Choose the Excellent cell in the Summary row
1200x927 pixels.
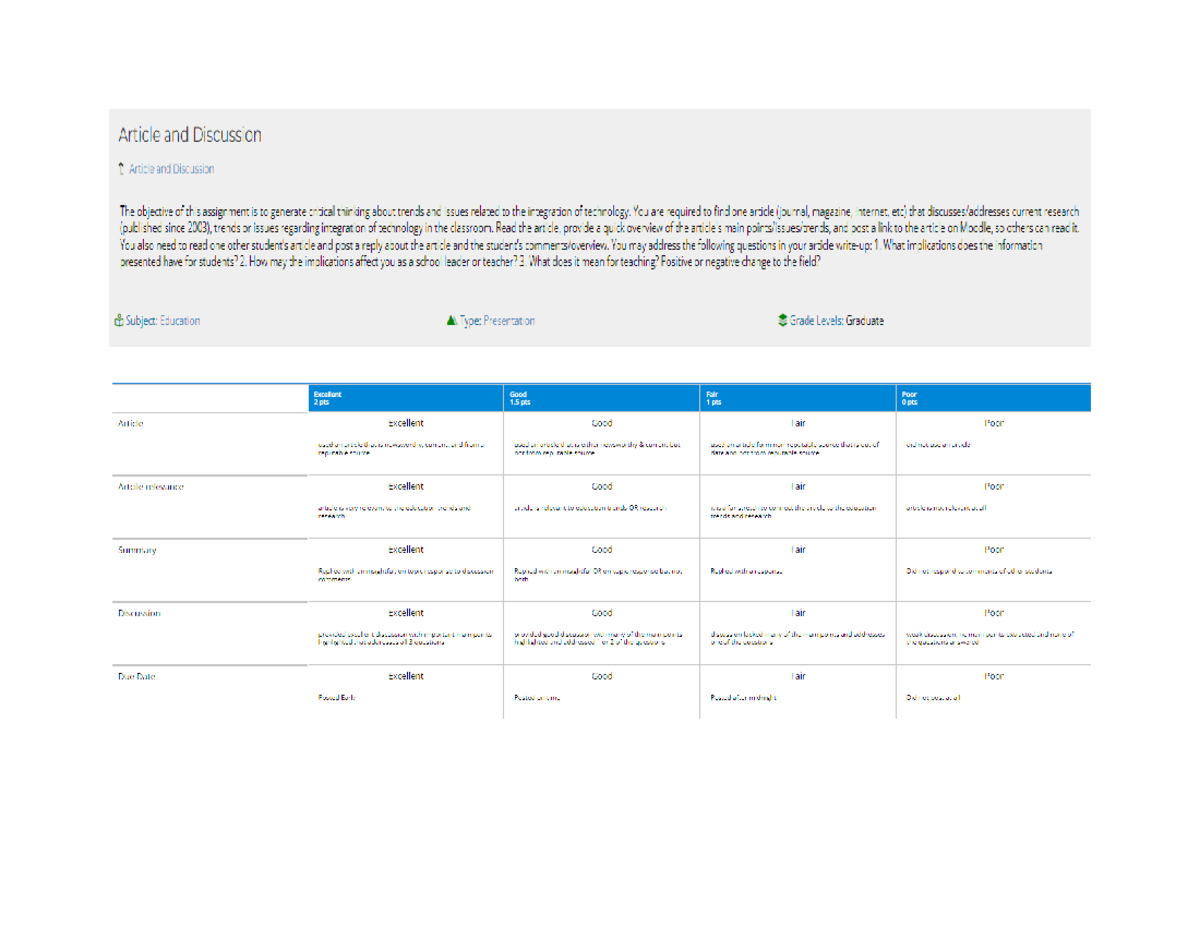[x=405, y=562]
